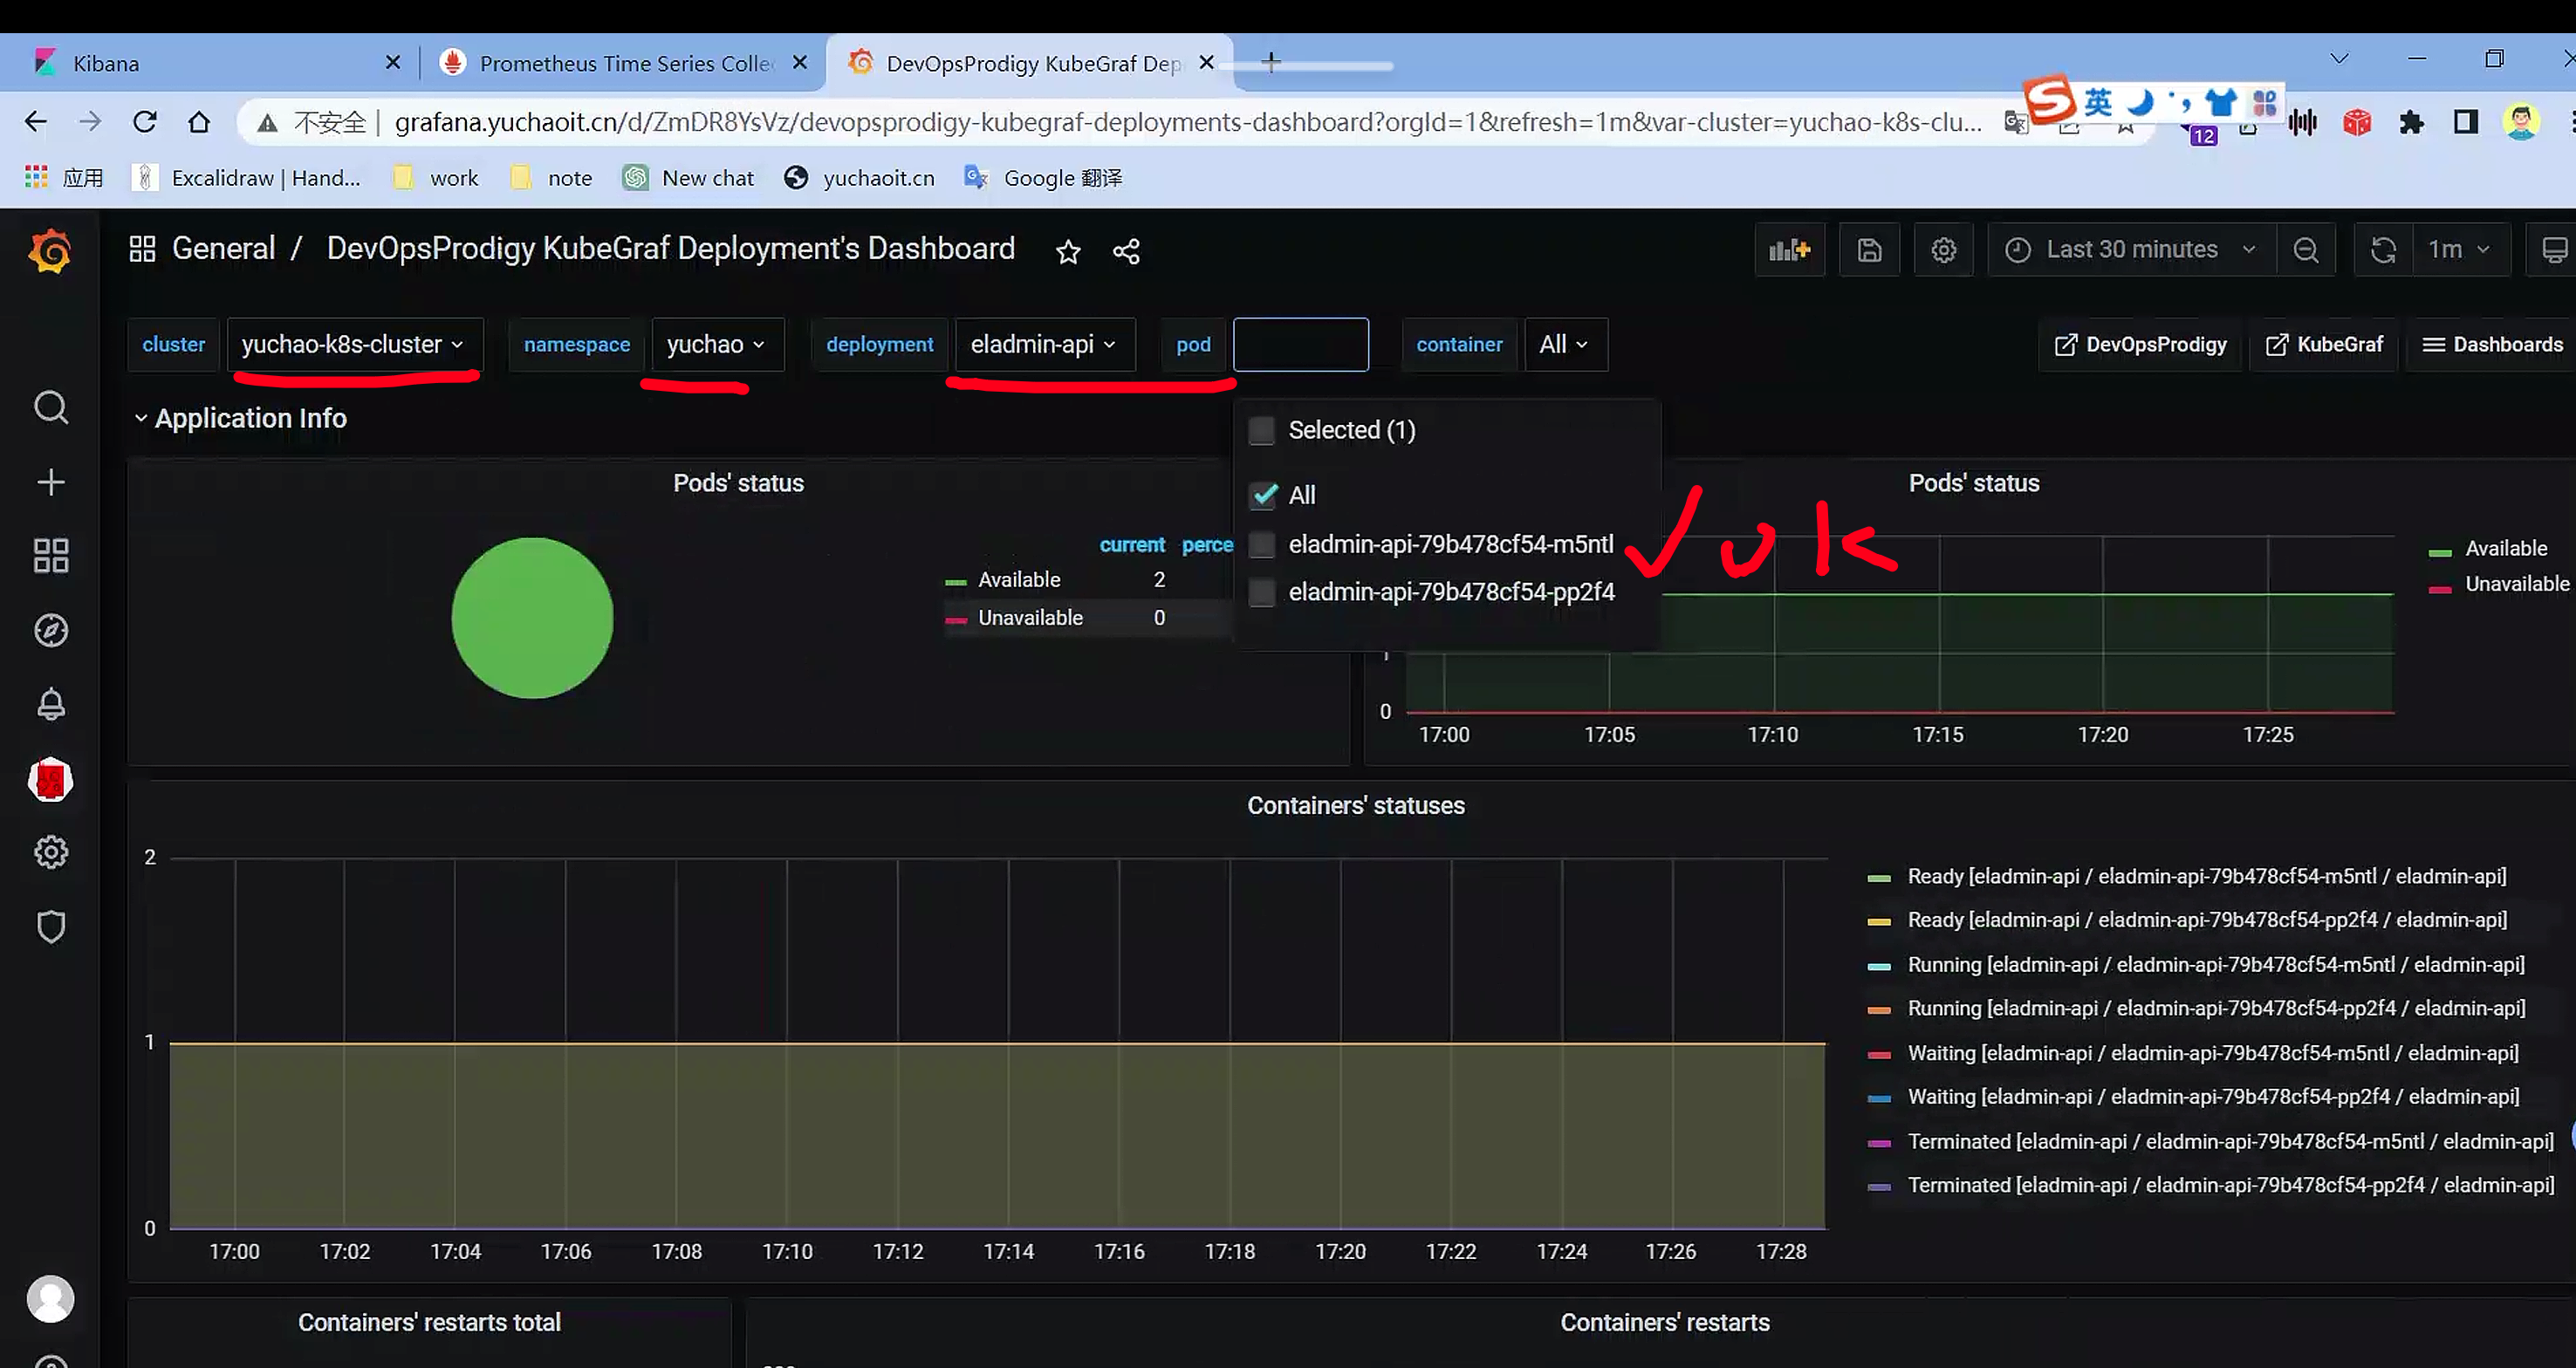Click the Add panel icon in toolbar

coord(1789,250)
